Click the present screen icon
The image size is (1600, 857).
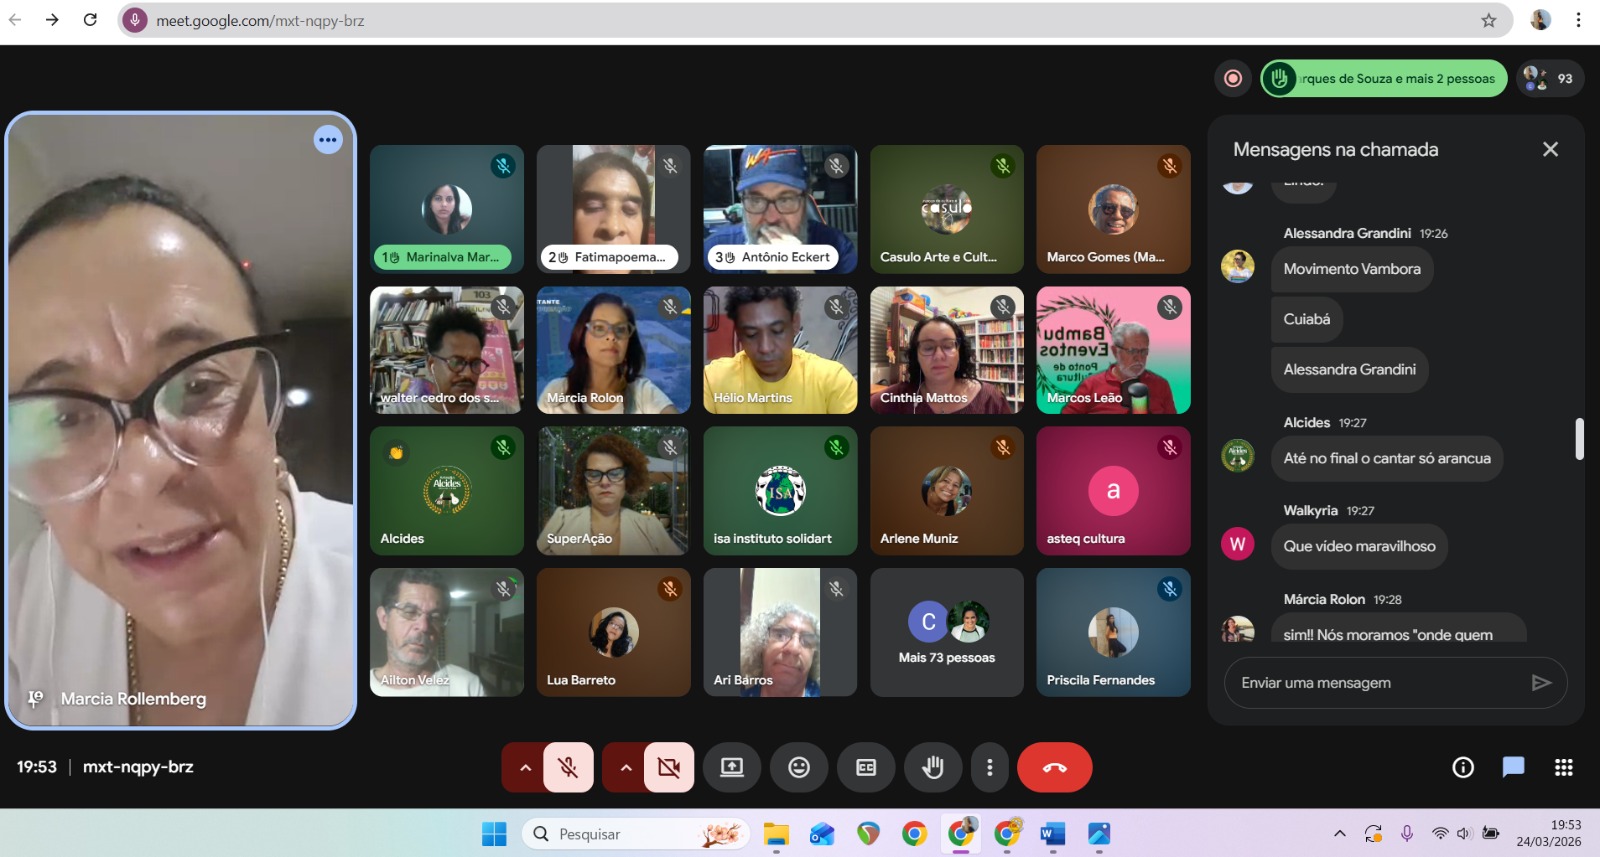(732, 767)
